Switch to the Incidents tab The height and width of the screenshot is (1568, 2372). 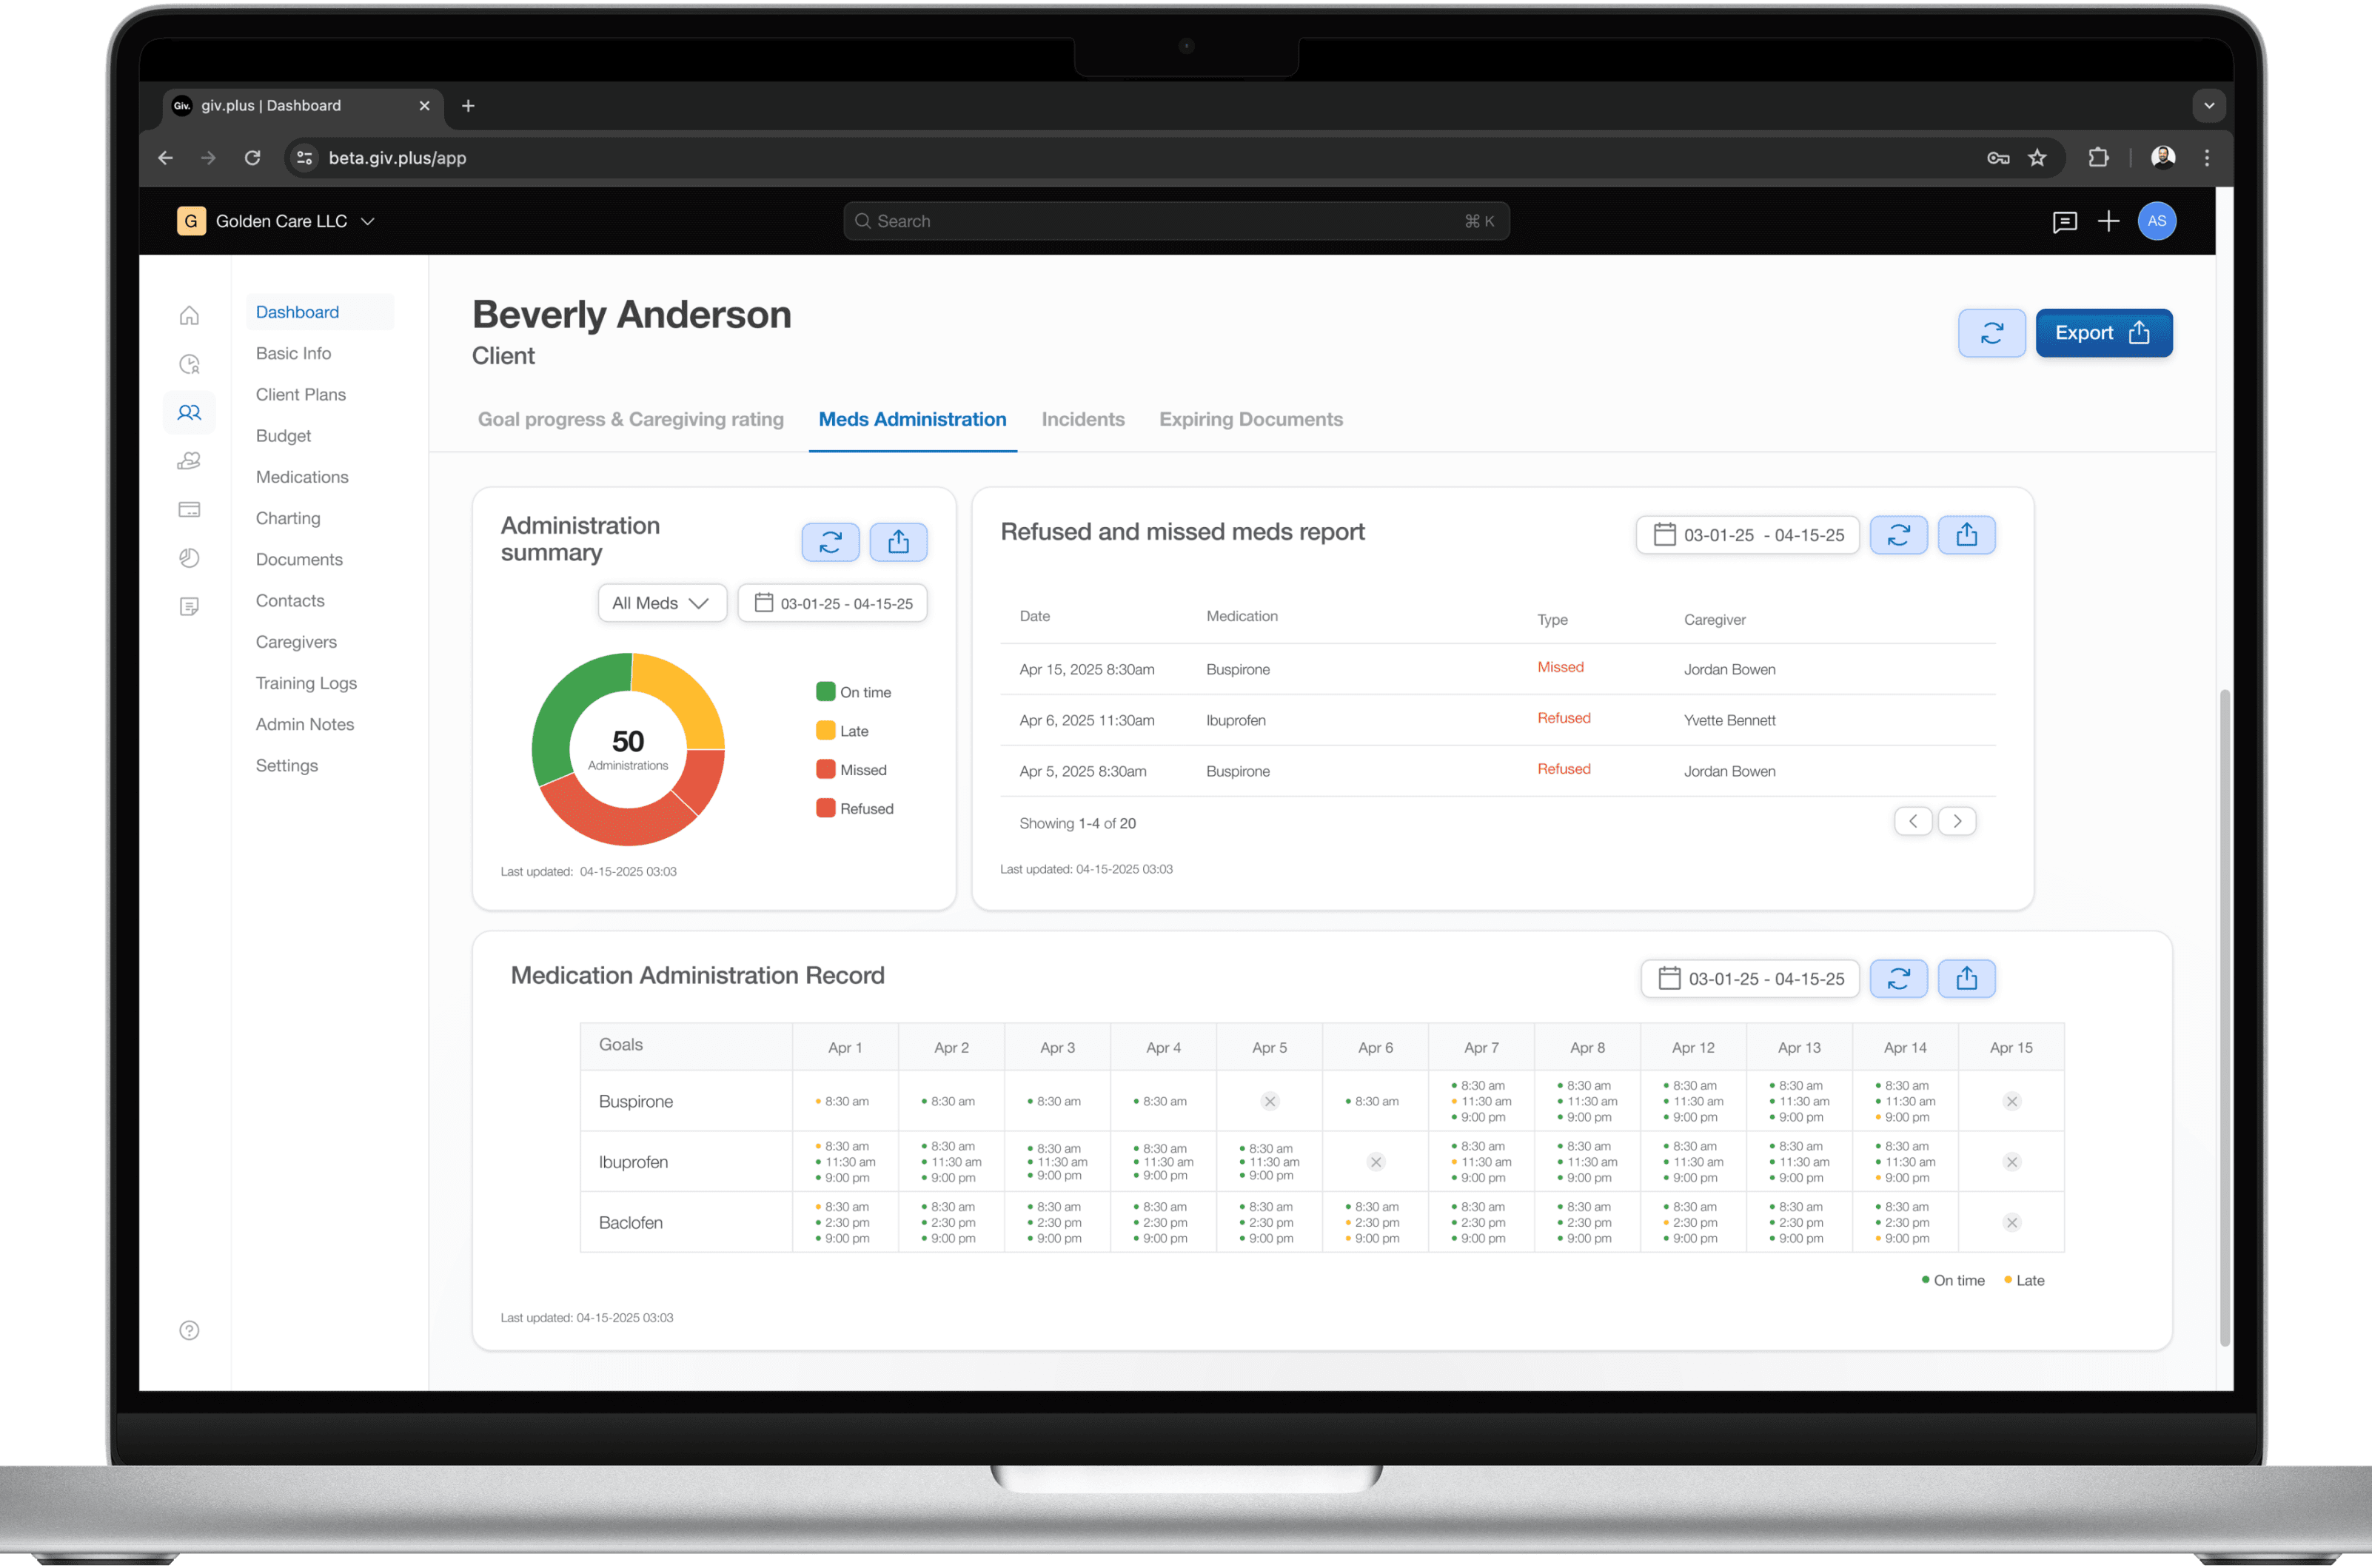click(1082, 419)
